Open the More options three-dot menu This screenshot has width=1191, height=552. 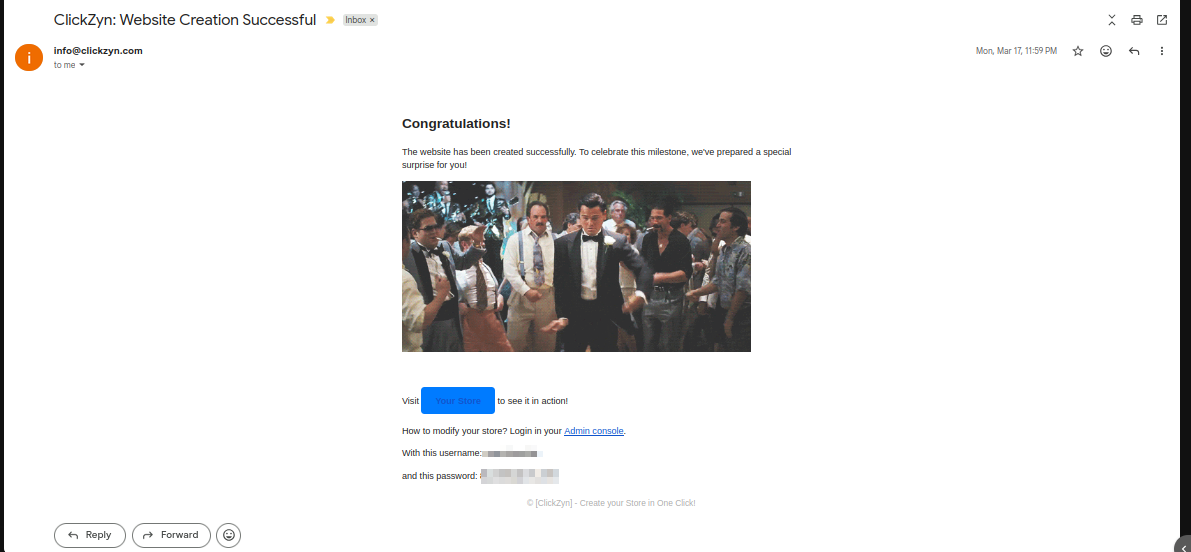[1161, 51]
